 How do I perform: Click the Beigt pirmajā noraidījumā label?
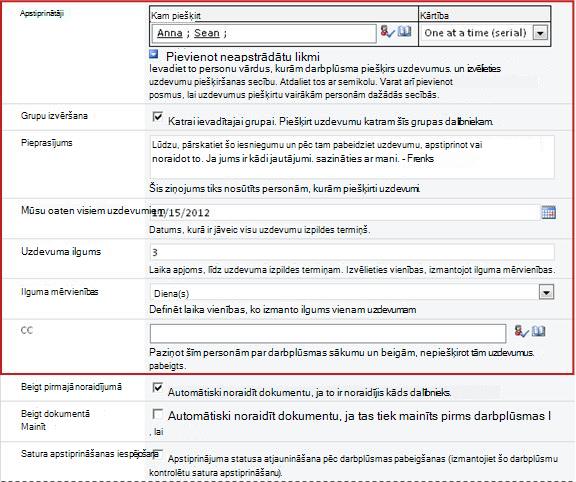pos(71,386)
